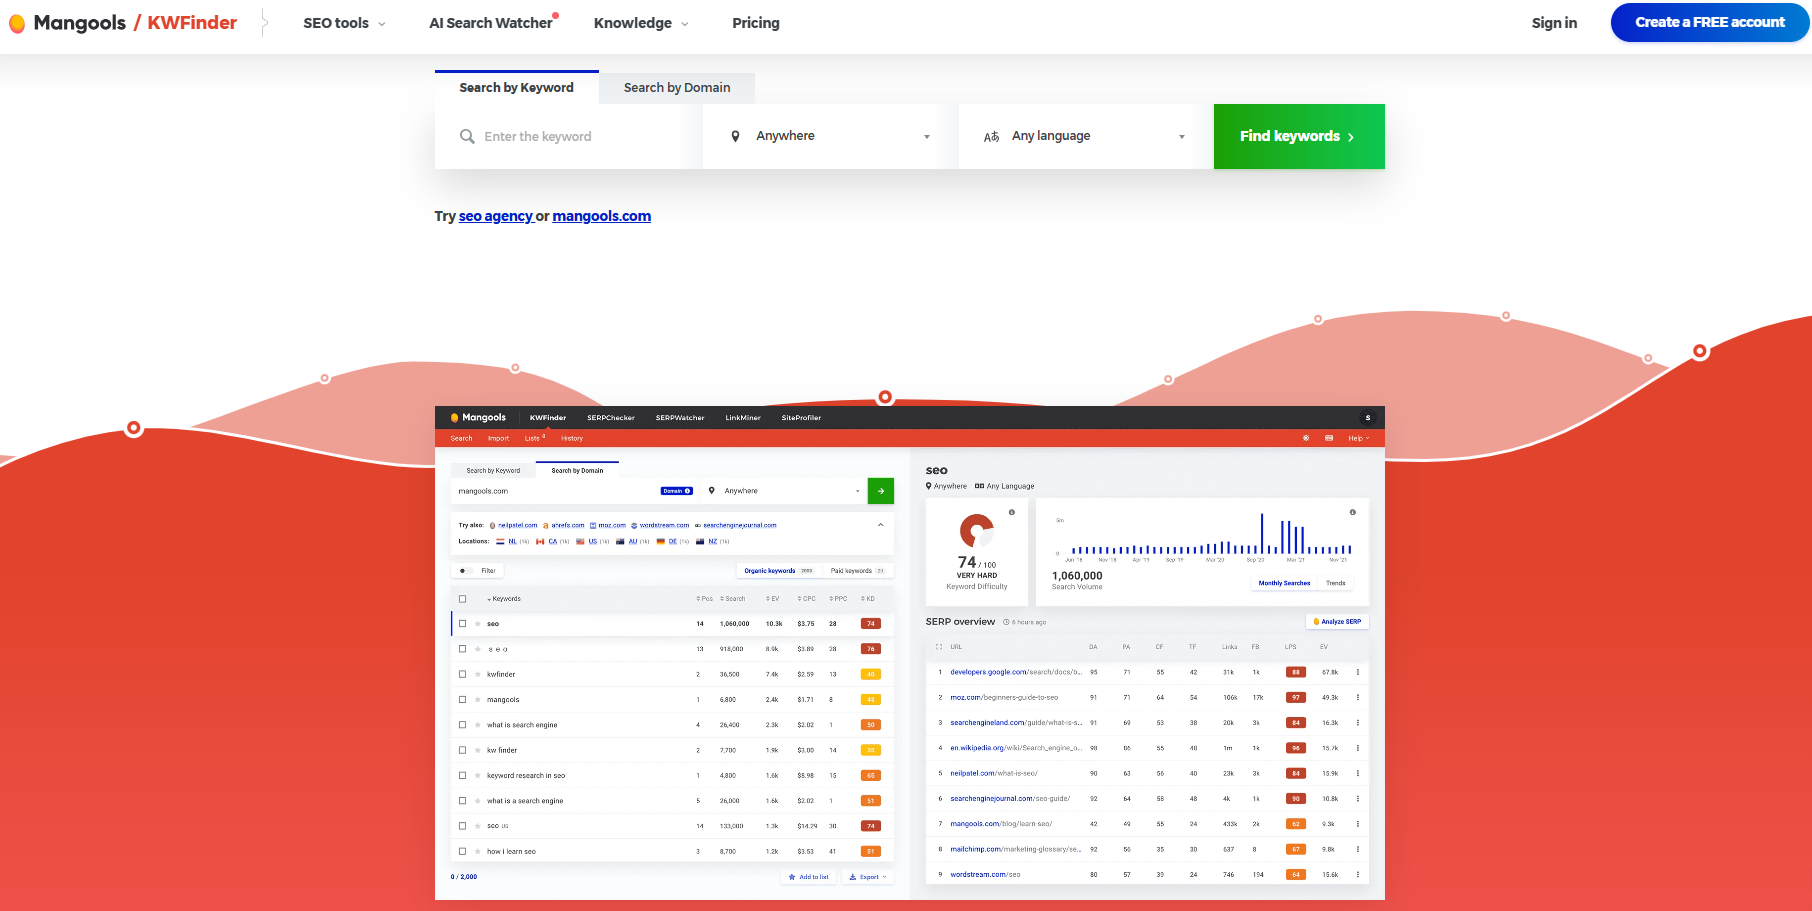The height and width of the screenshot is (911, 1812).
Task: Click the star icon next to kwfinder keyword
Action: point(478,674)
